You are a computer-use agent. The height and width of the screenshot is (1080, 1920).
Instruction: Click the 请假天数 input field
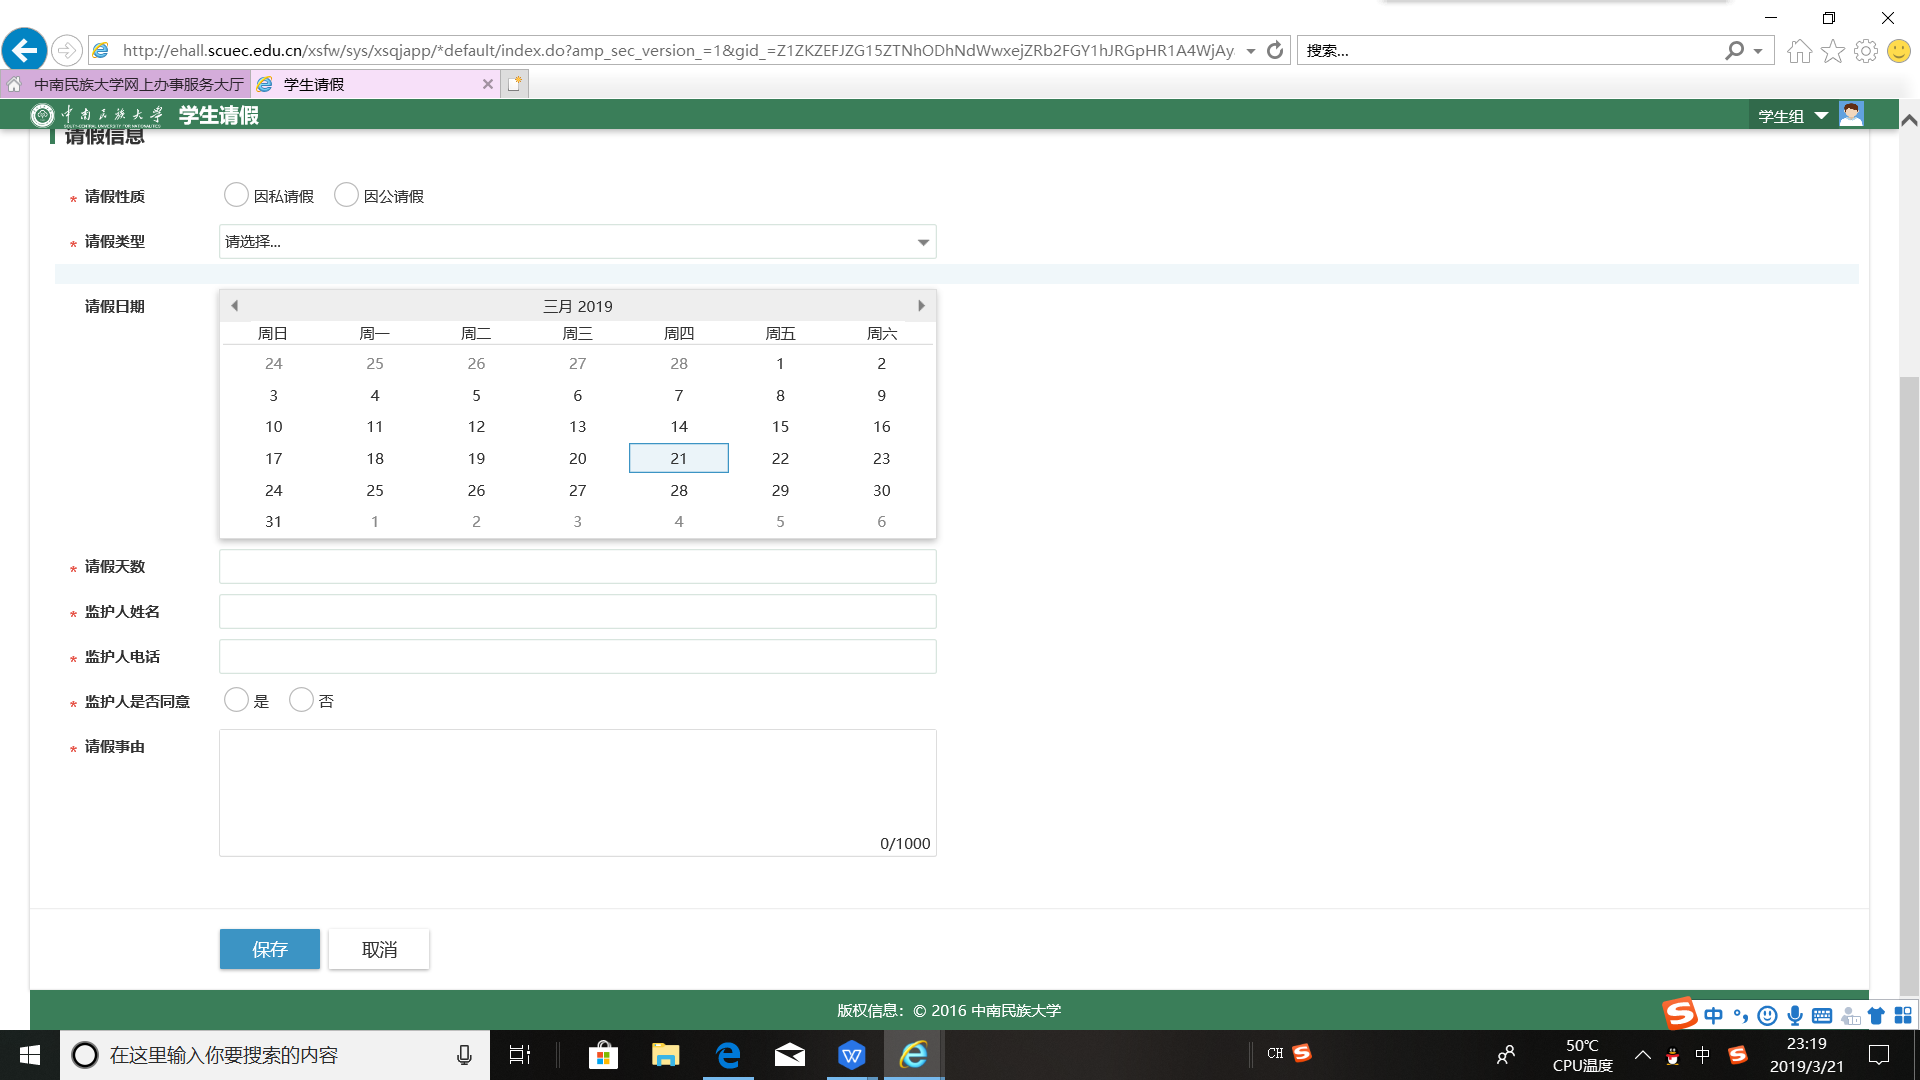[x=578, y=567]
